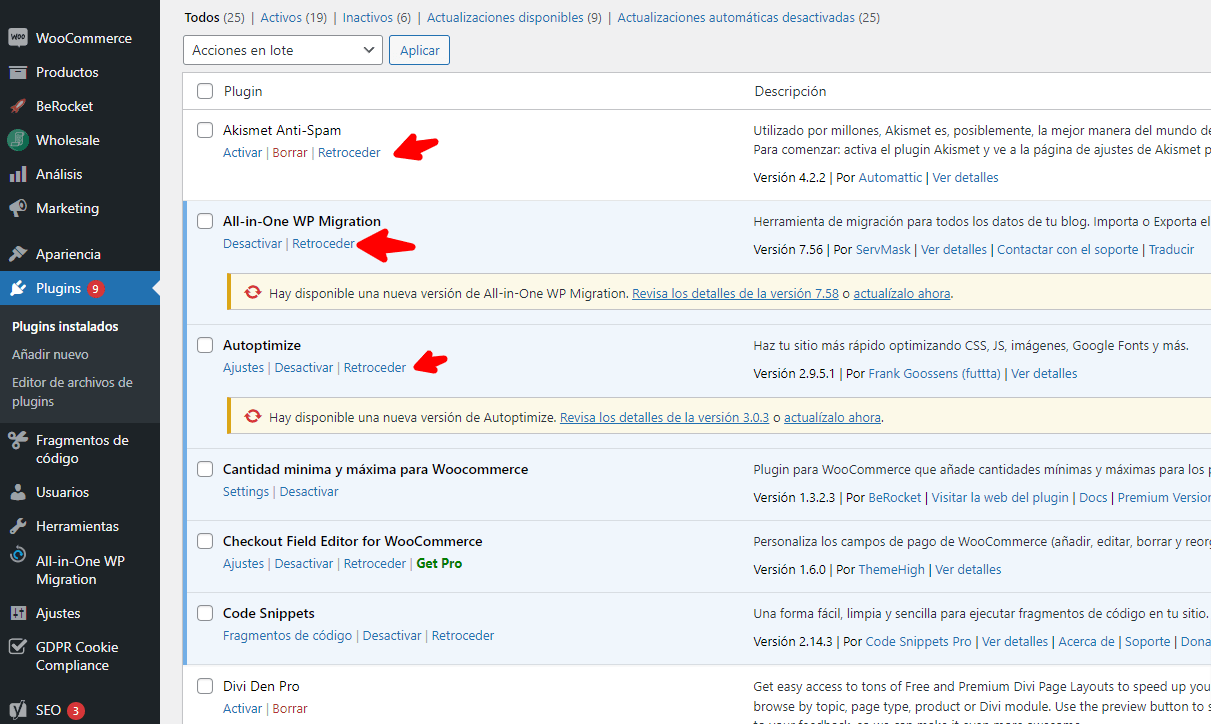Click the Ajustes sliders icon
Image resolution: width=1211 pixels, height=724 pixels.
click(18, 613)
